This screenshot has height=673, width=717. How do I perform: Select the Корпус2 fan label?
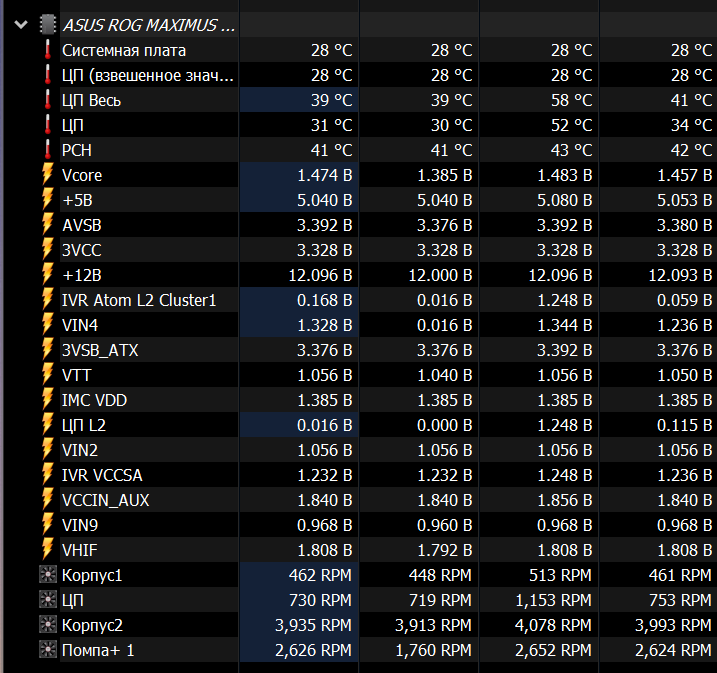point(92,625)
